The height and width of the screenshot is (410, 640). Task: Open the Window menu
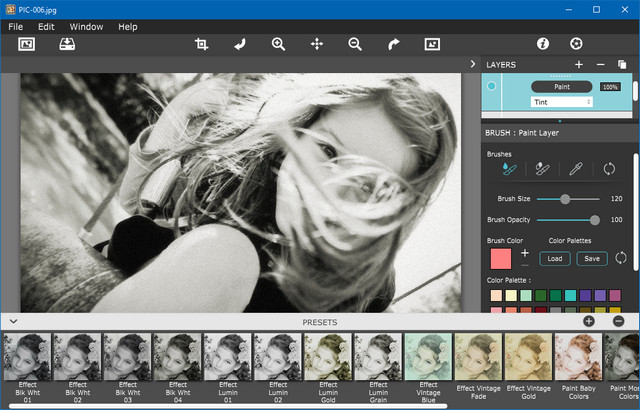(86, 27)
